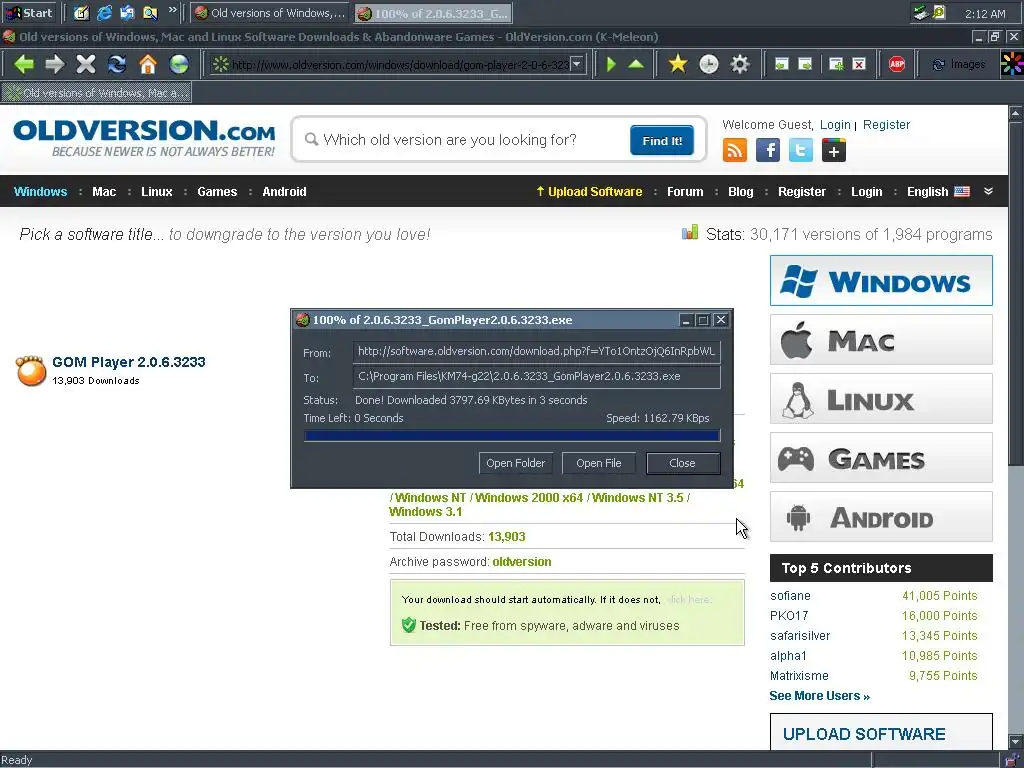Click the old version search box
Screen dimensions: 1024x768
point(465,140)
